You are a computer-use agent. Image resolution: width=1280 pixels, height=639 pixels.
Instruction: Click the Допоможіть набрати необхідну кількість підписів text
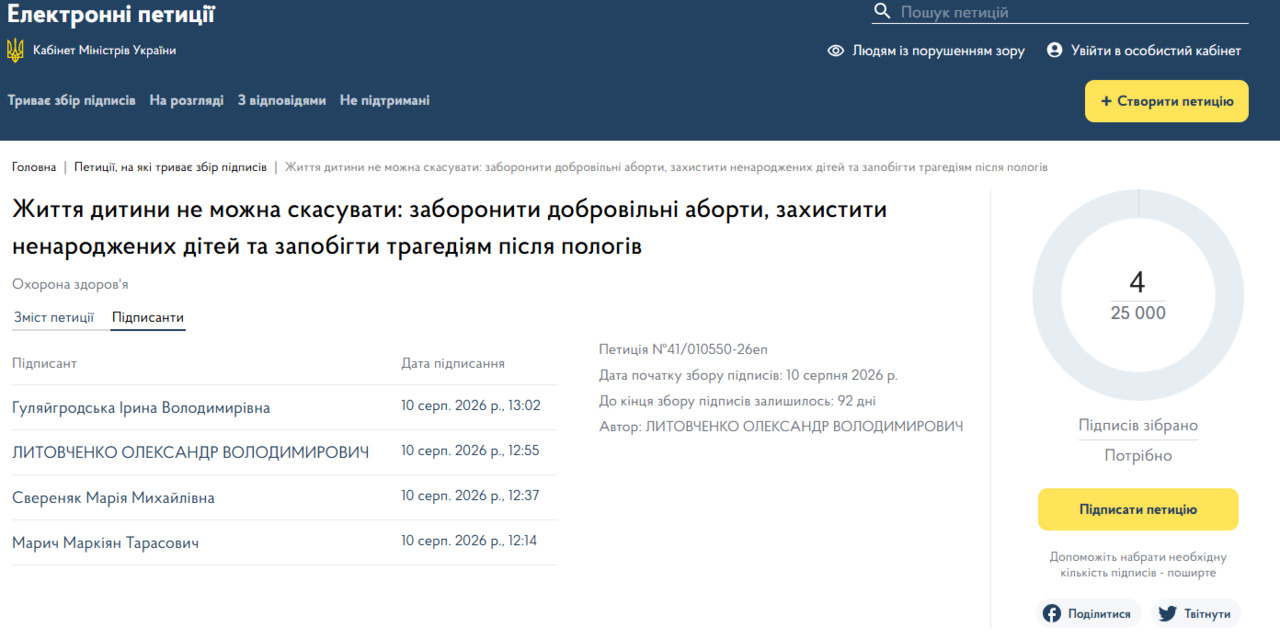[1138, 565]
